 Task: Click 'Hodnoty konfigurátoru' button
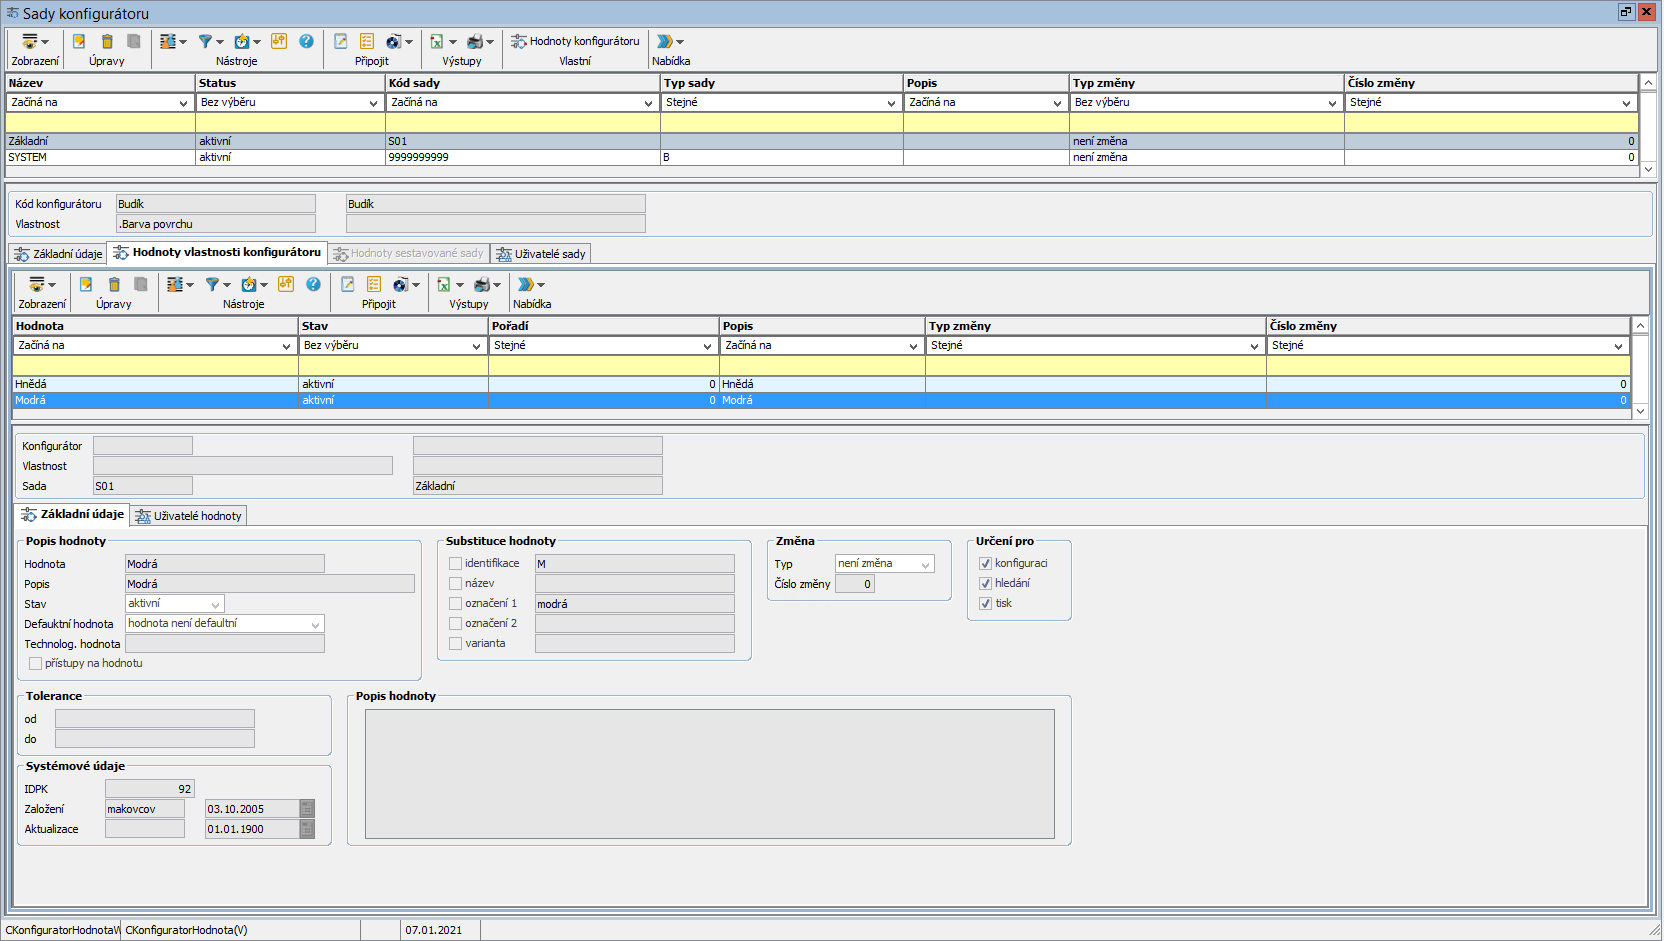click(x=575, y=41)
